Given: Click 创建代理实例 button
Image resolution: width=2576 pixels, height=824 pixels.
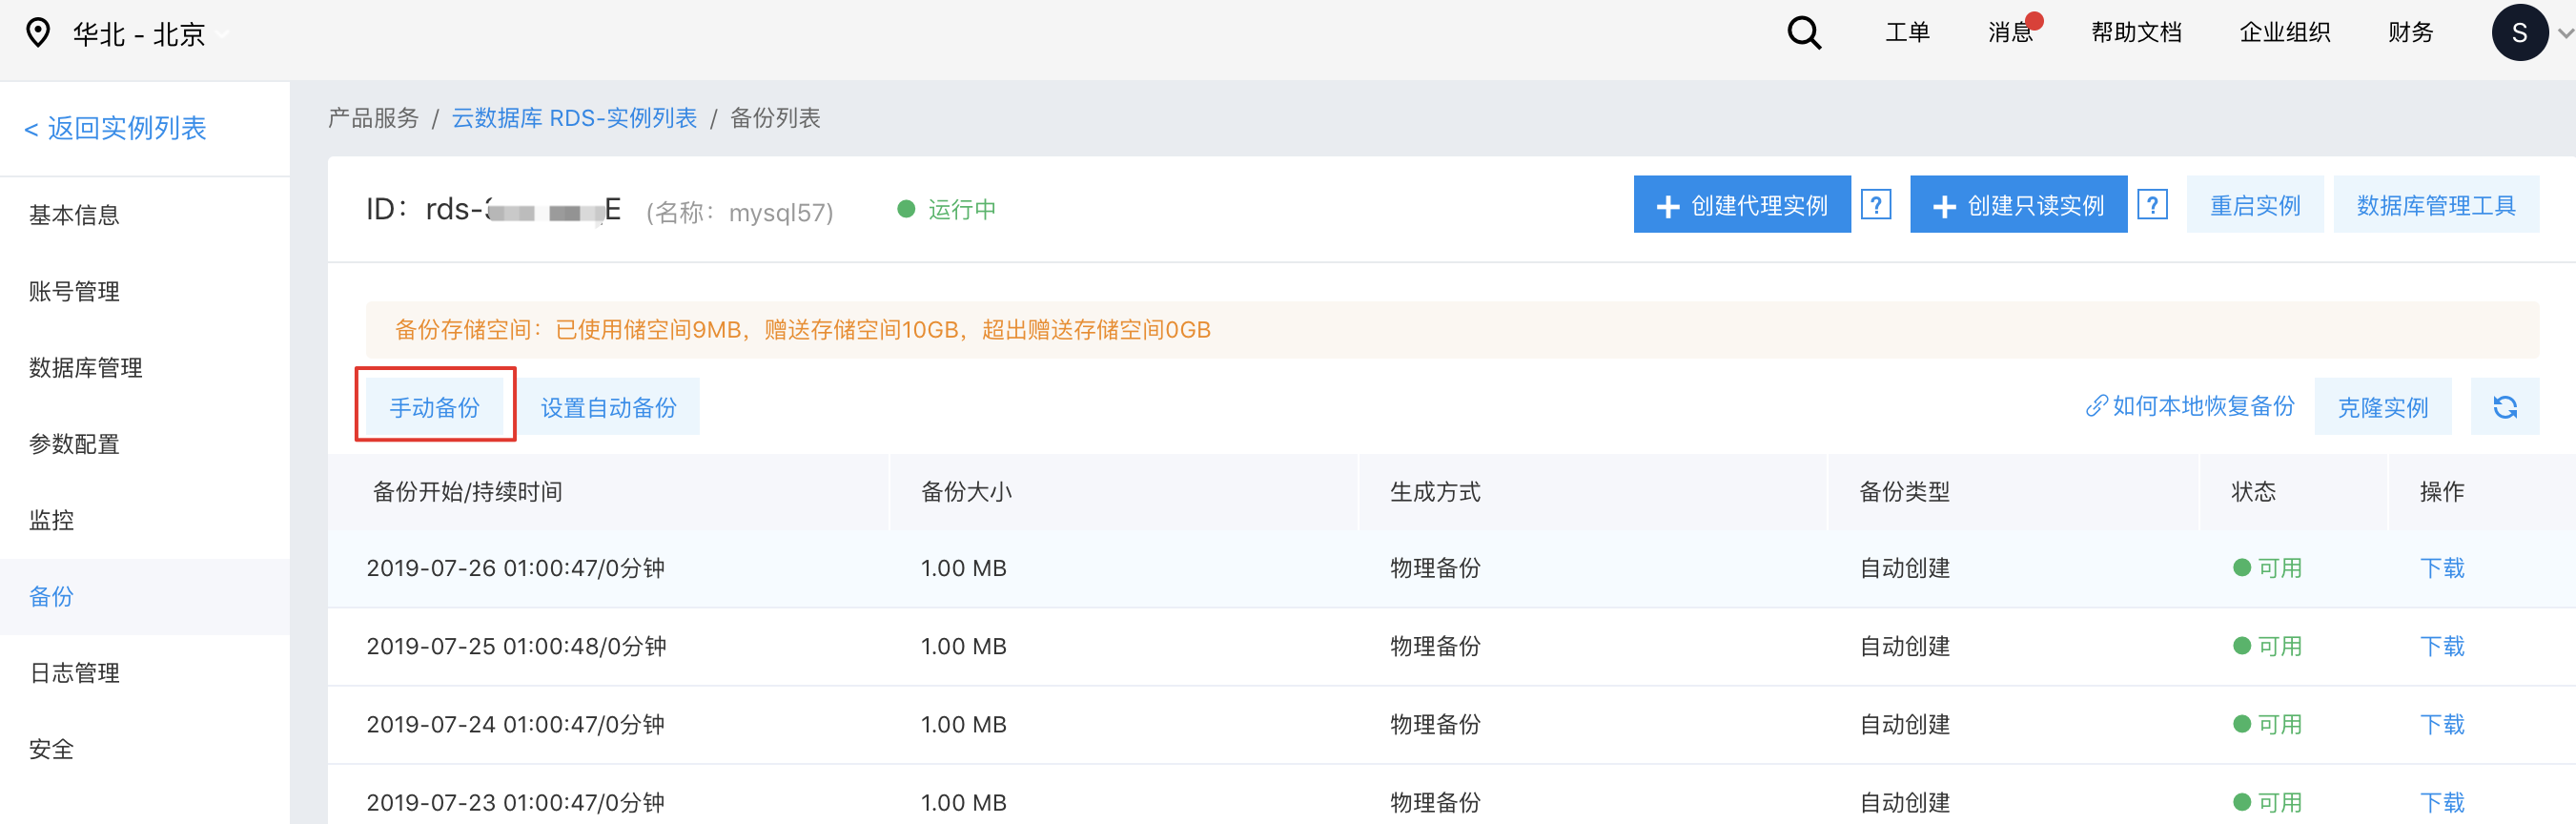Looking at the screenshot, I should click(1741, 205).
